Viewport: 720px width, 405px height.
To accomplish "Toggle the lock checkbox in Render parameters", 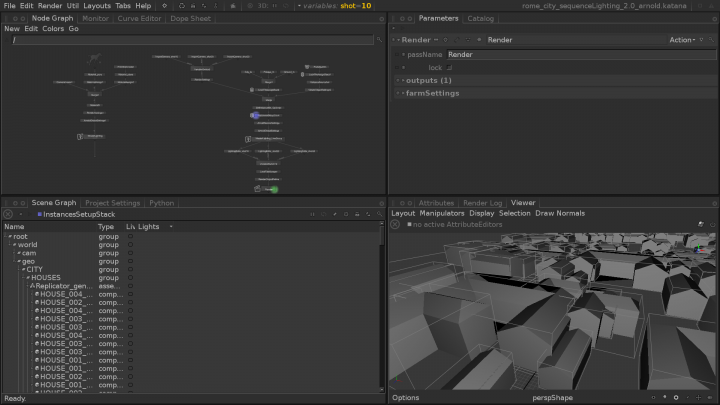I will [449, 67].
